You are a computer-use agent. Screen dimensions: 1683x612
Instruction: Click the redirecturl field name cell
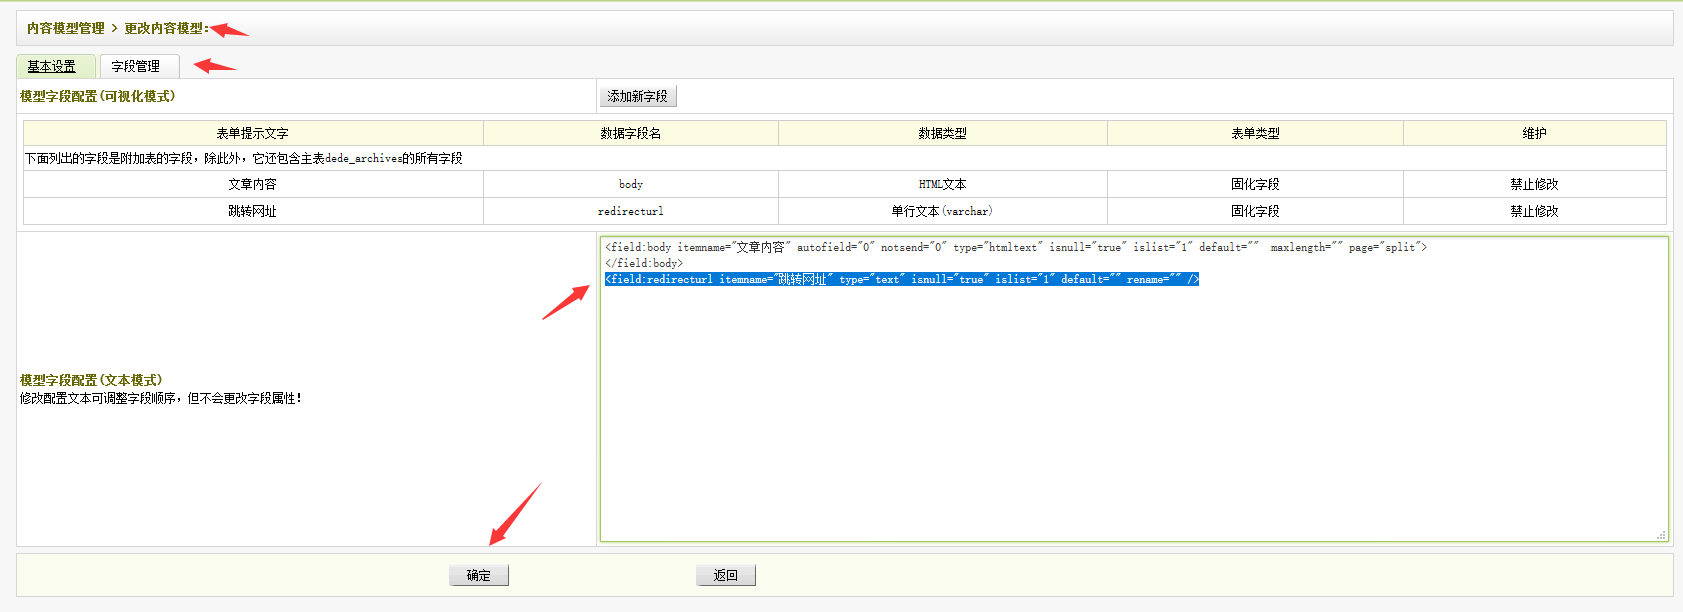pyautogui.click(x=630, y=211)
